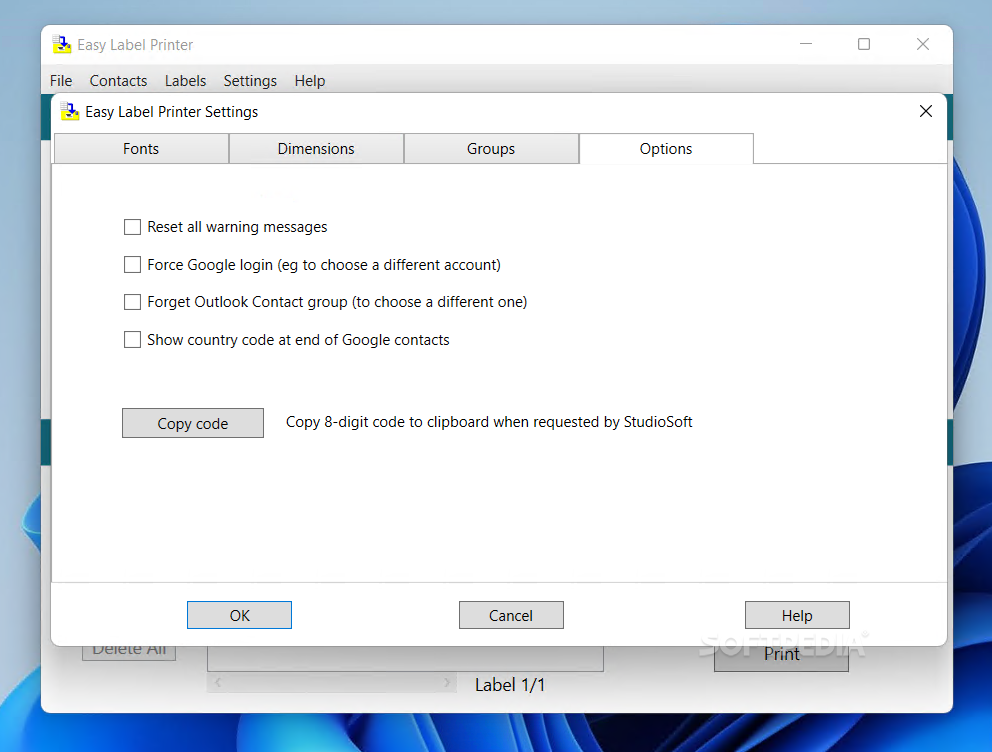Open the File menu

(x=61, y=81)
